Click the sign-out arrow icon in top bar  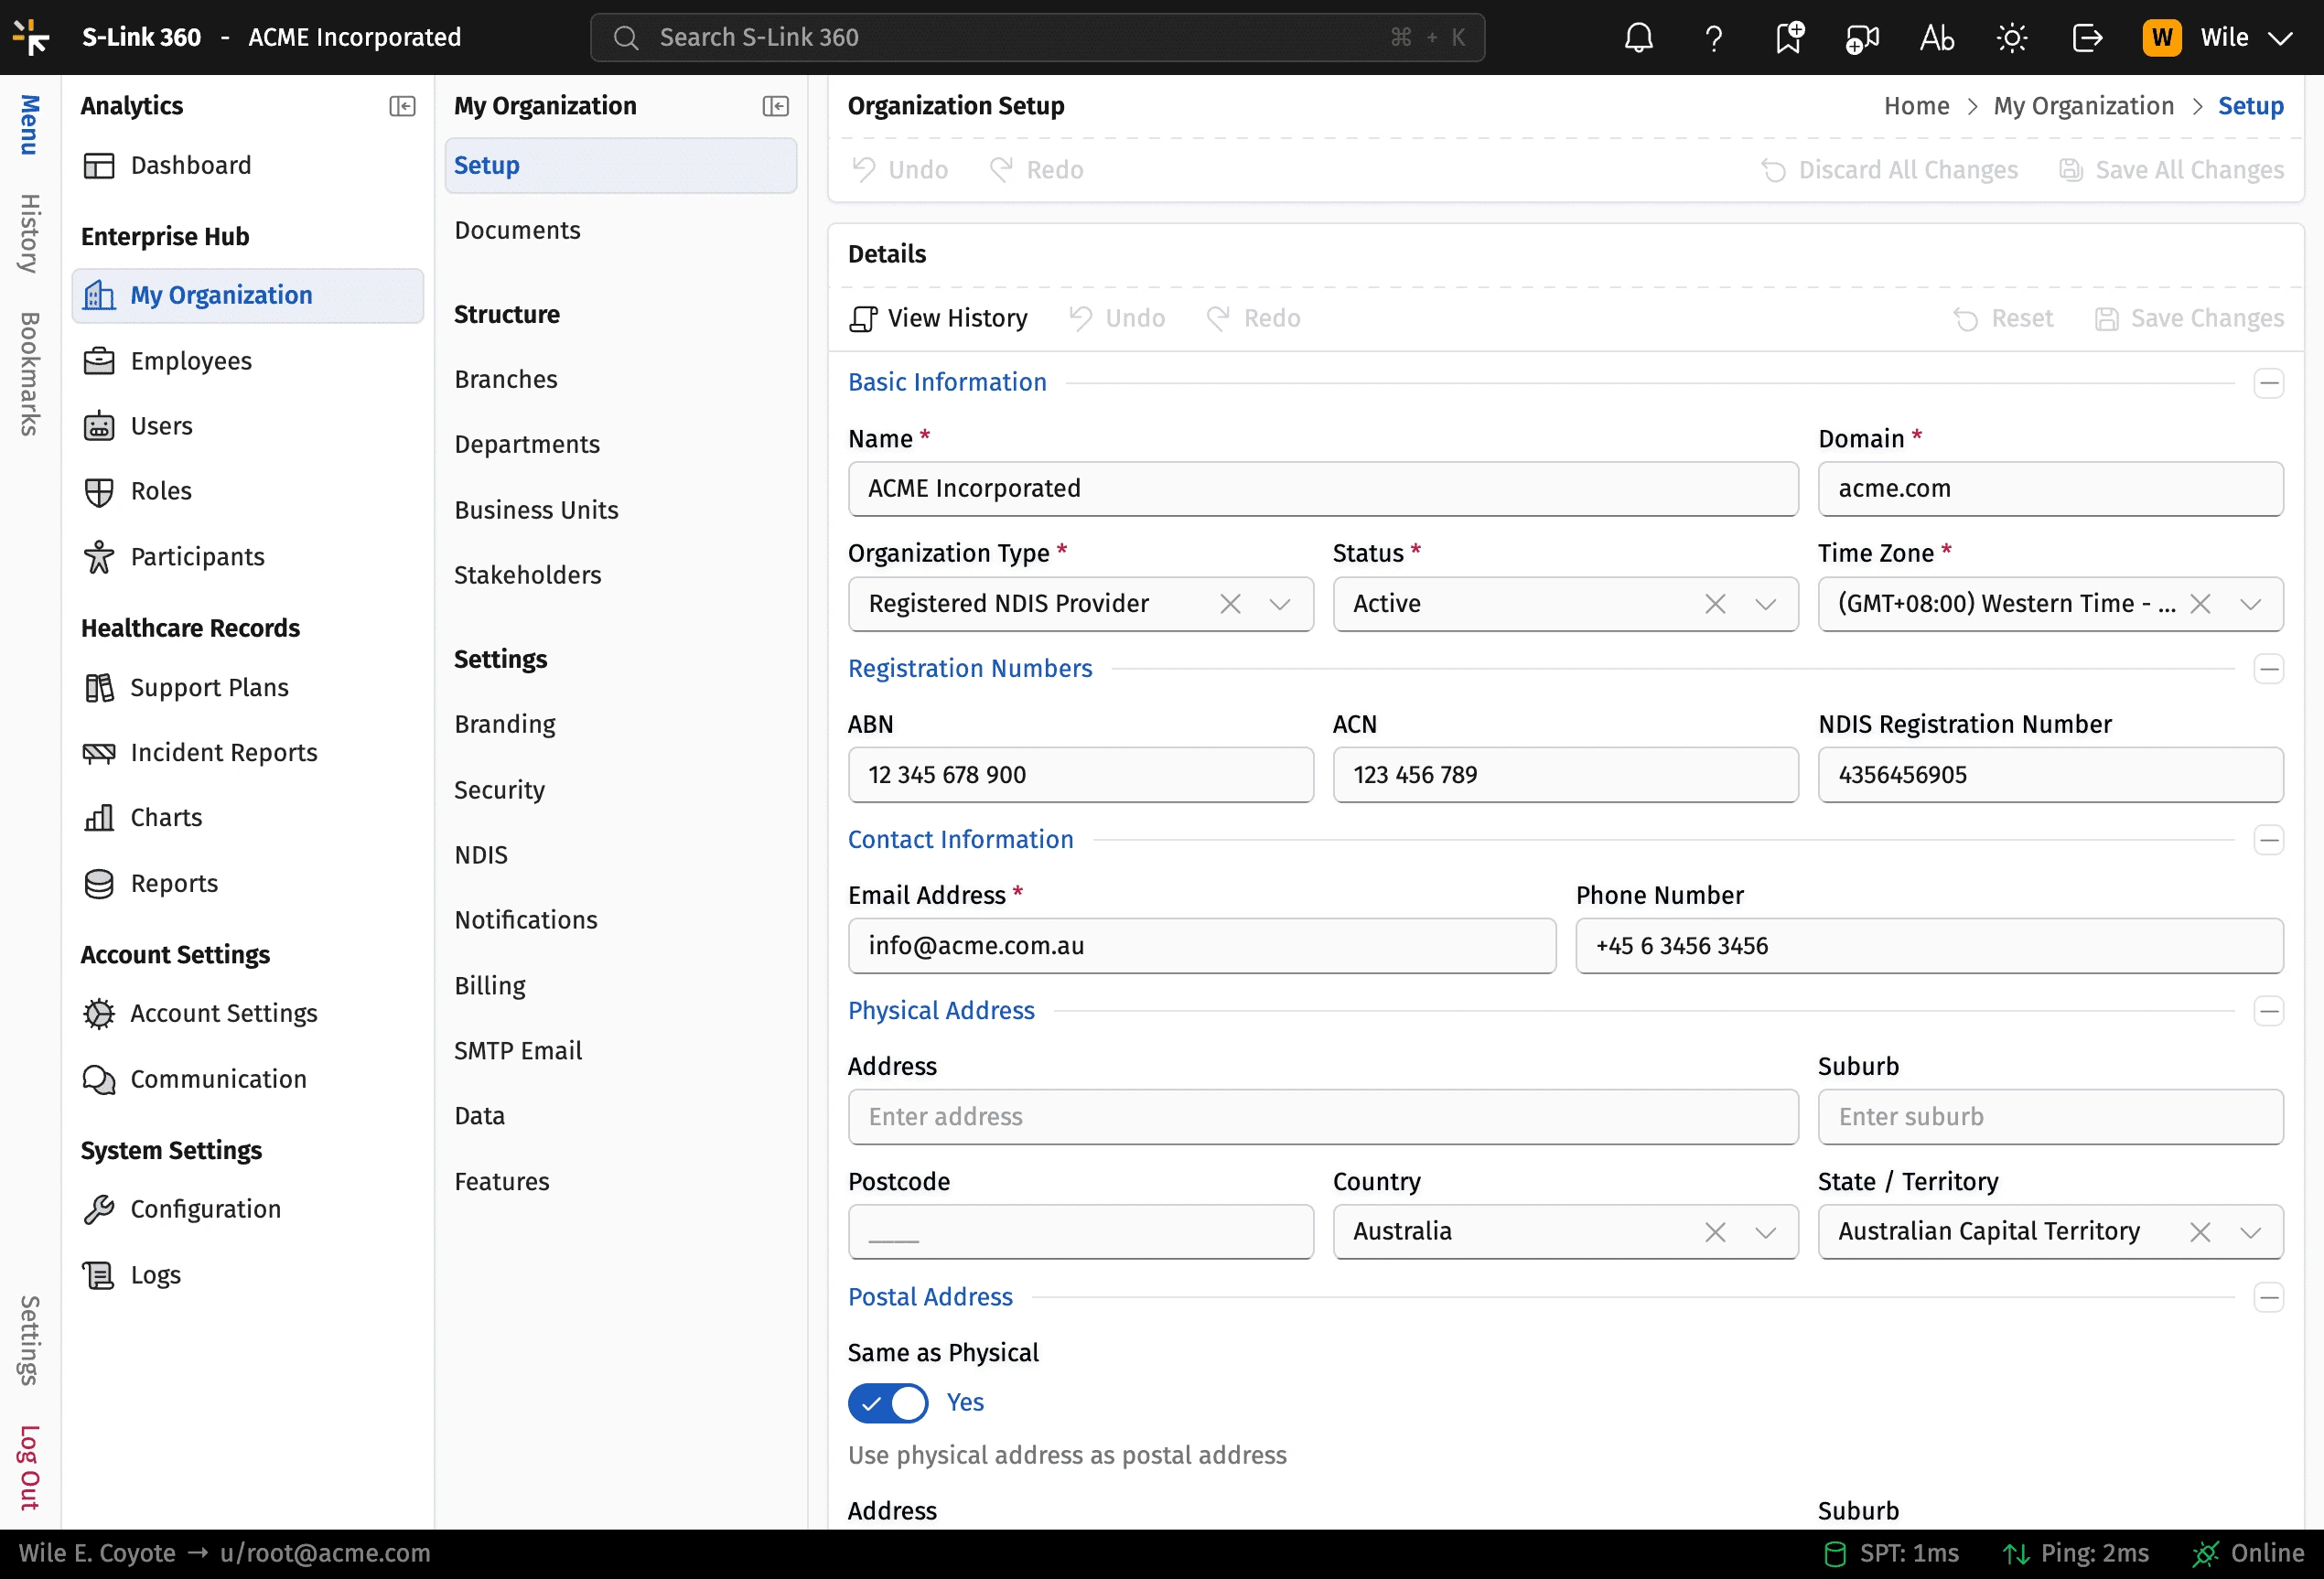(x=2086, y=38)
